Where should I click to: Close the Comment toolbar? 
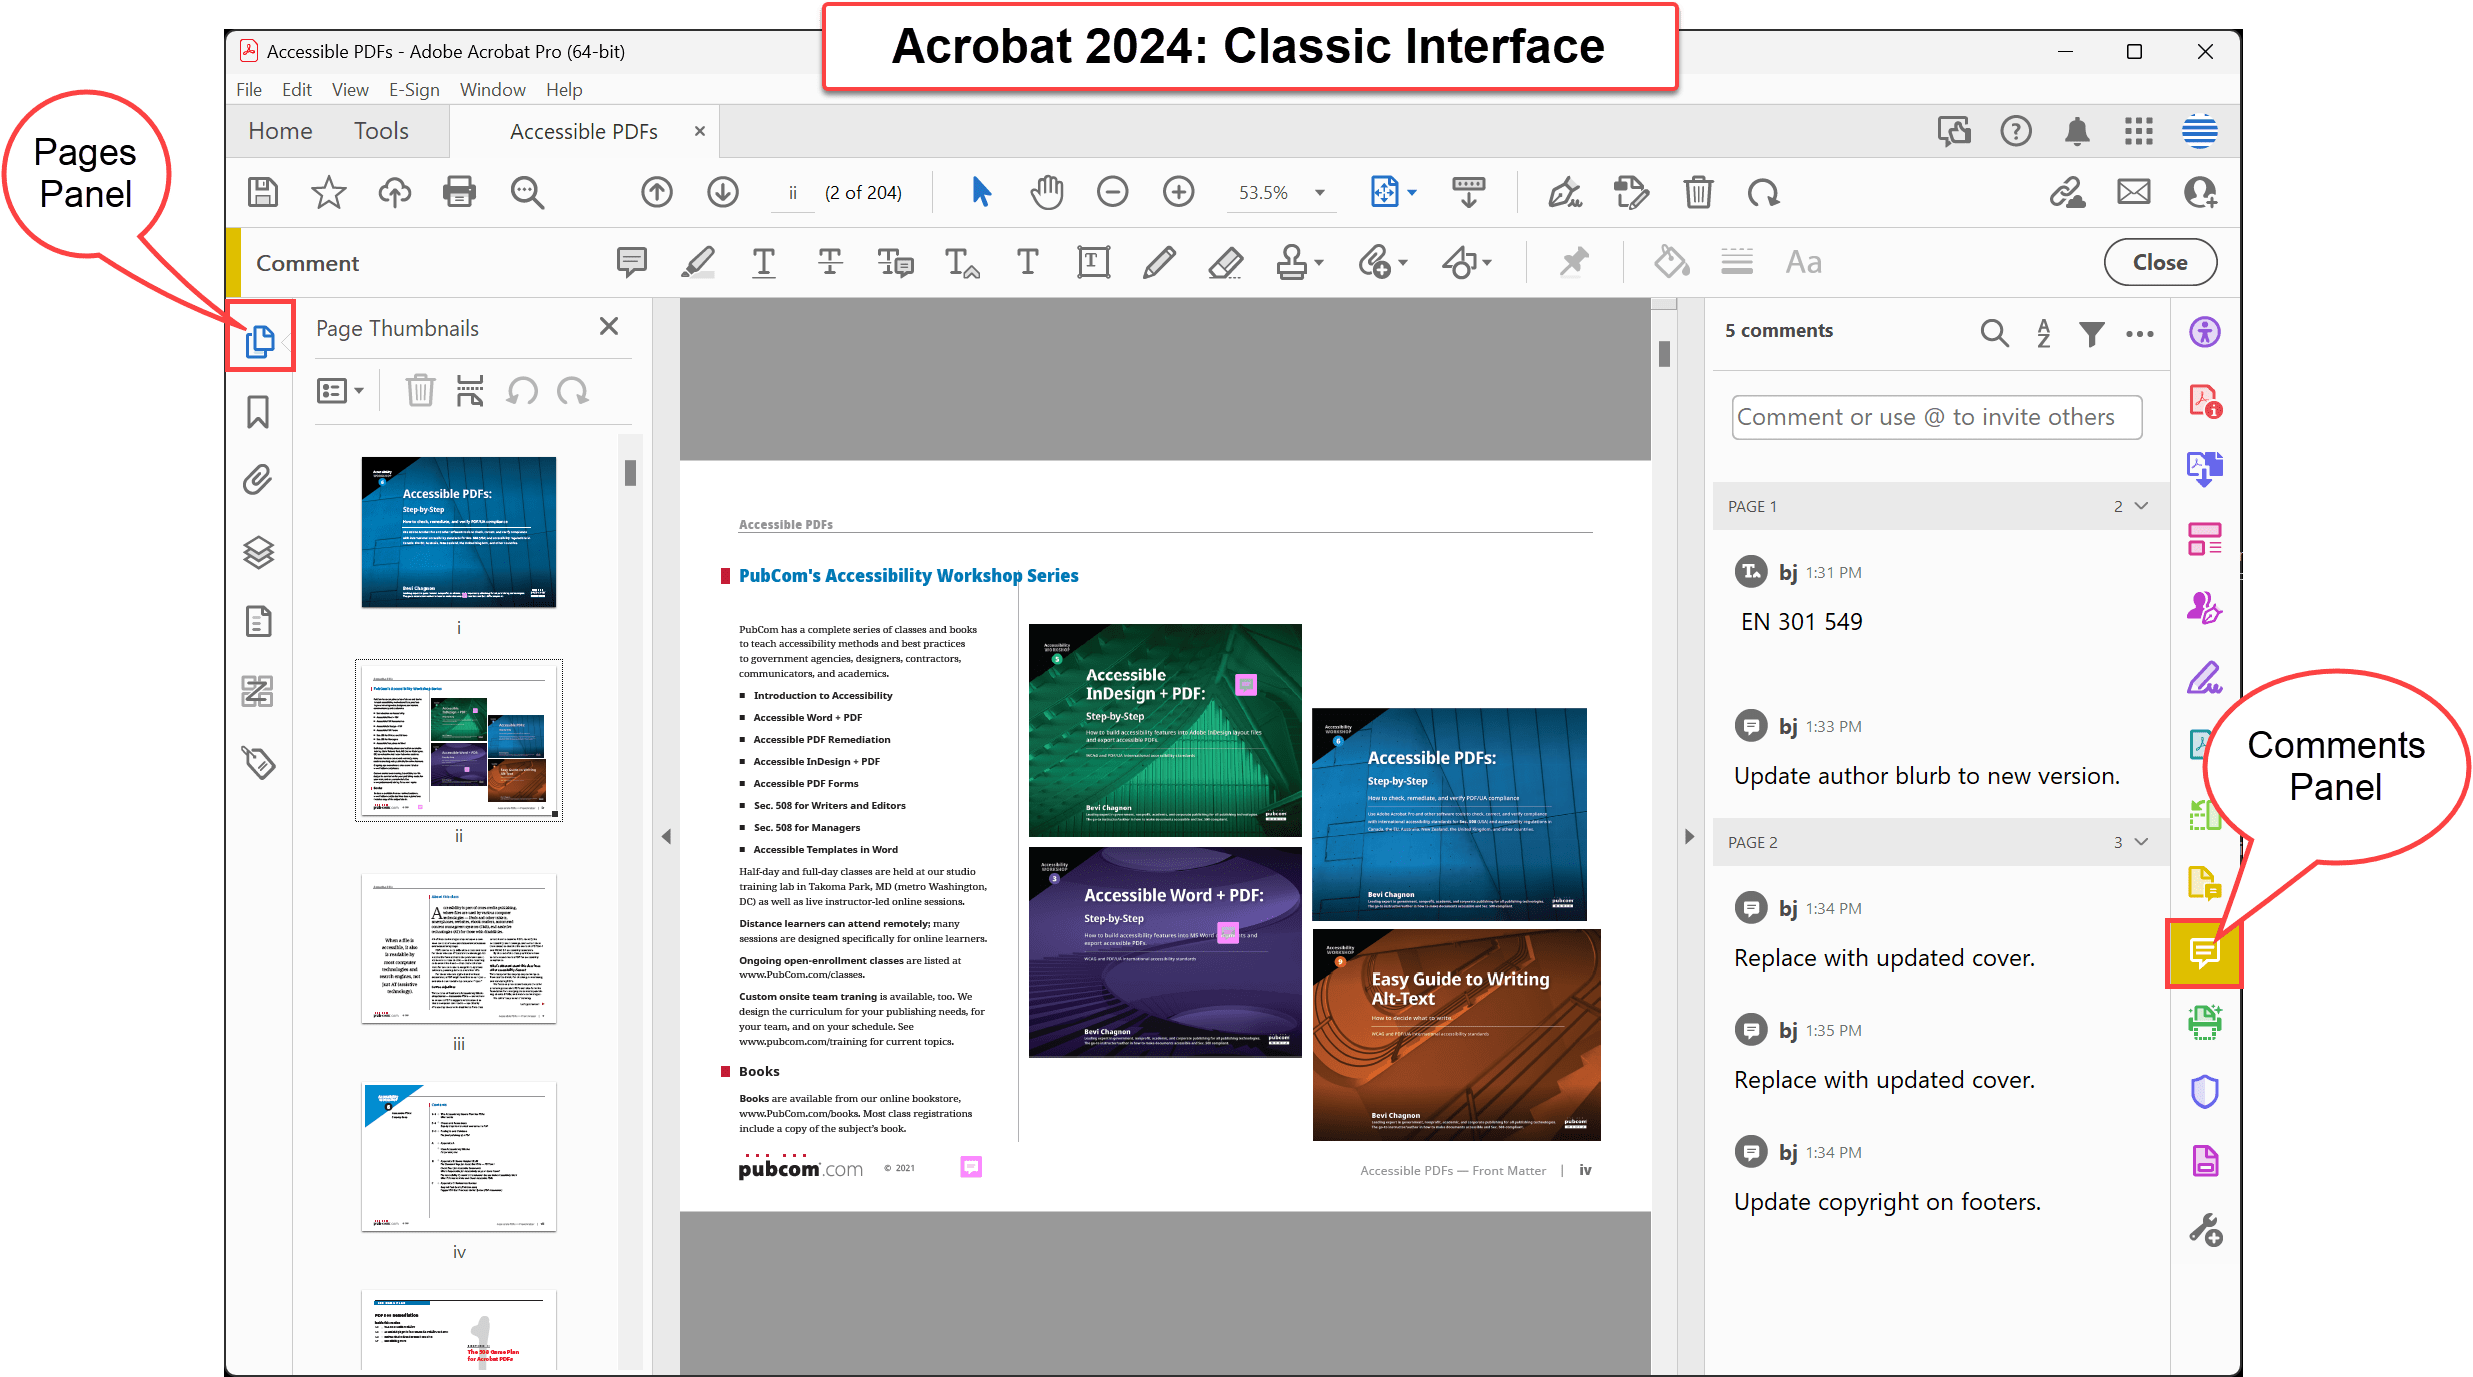click(2159, 262)
